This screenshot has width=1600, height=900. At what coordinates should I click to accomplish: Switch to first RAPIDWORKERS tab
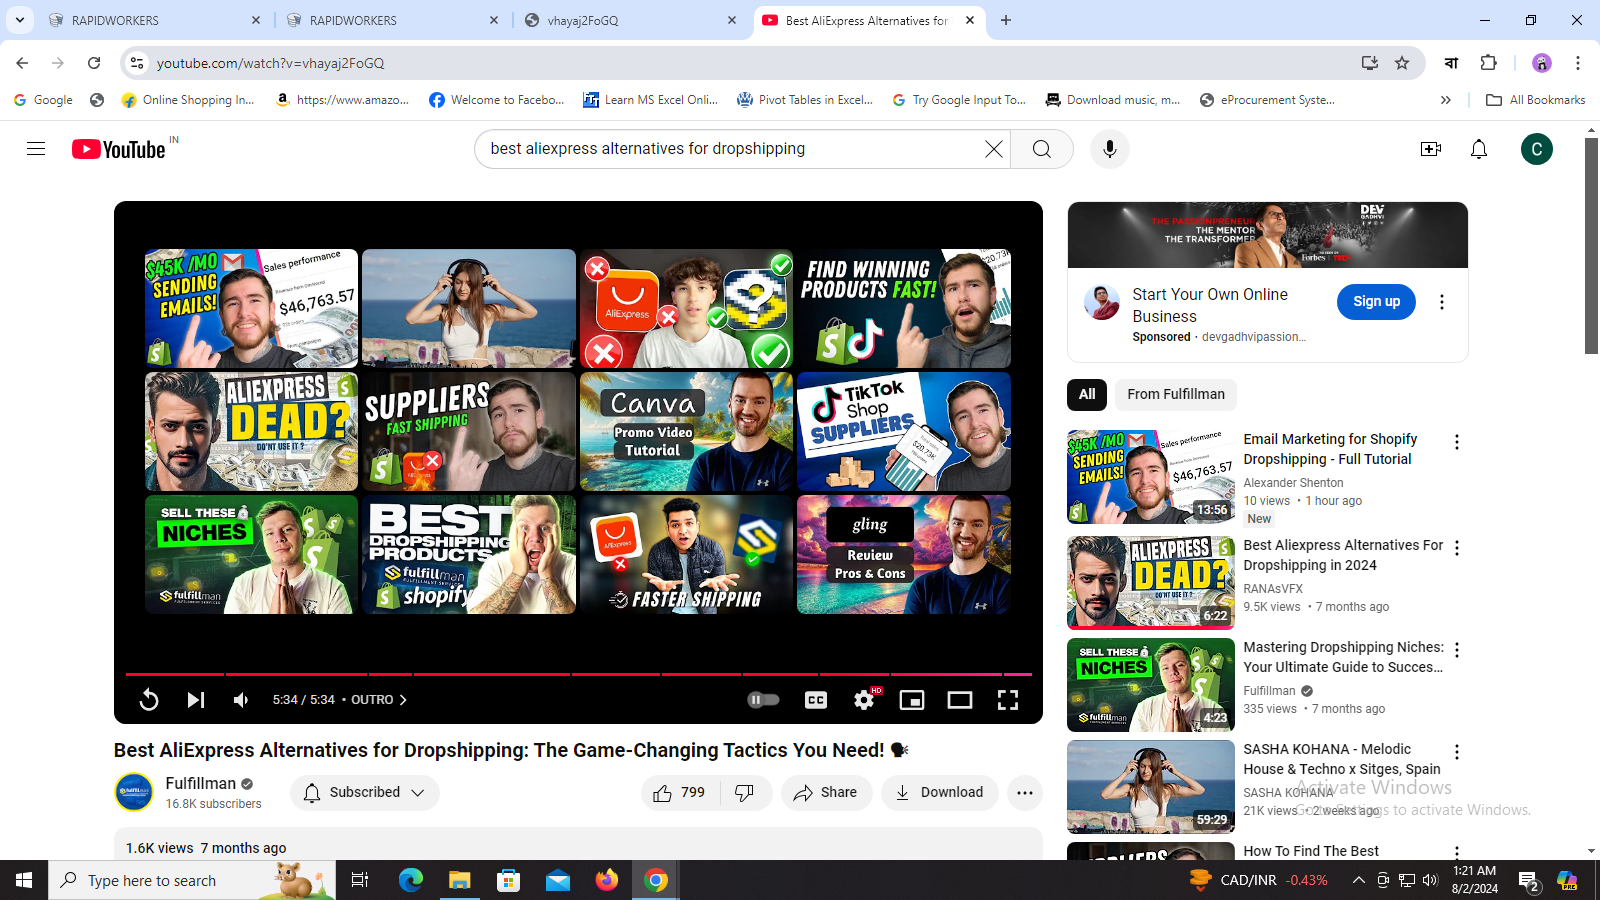click(155, 20)
